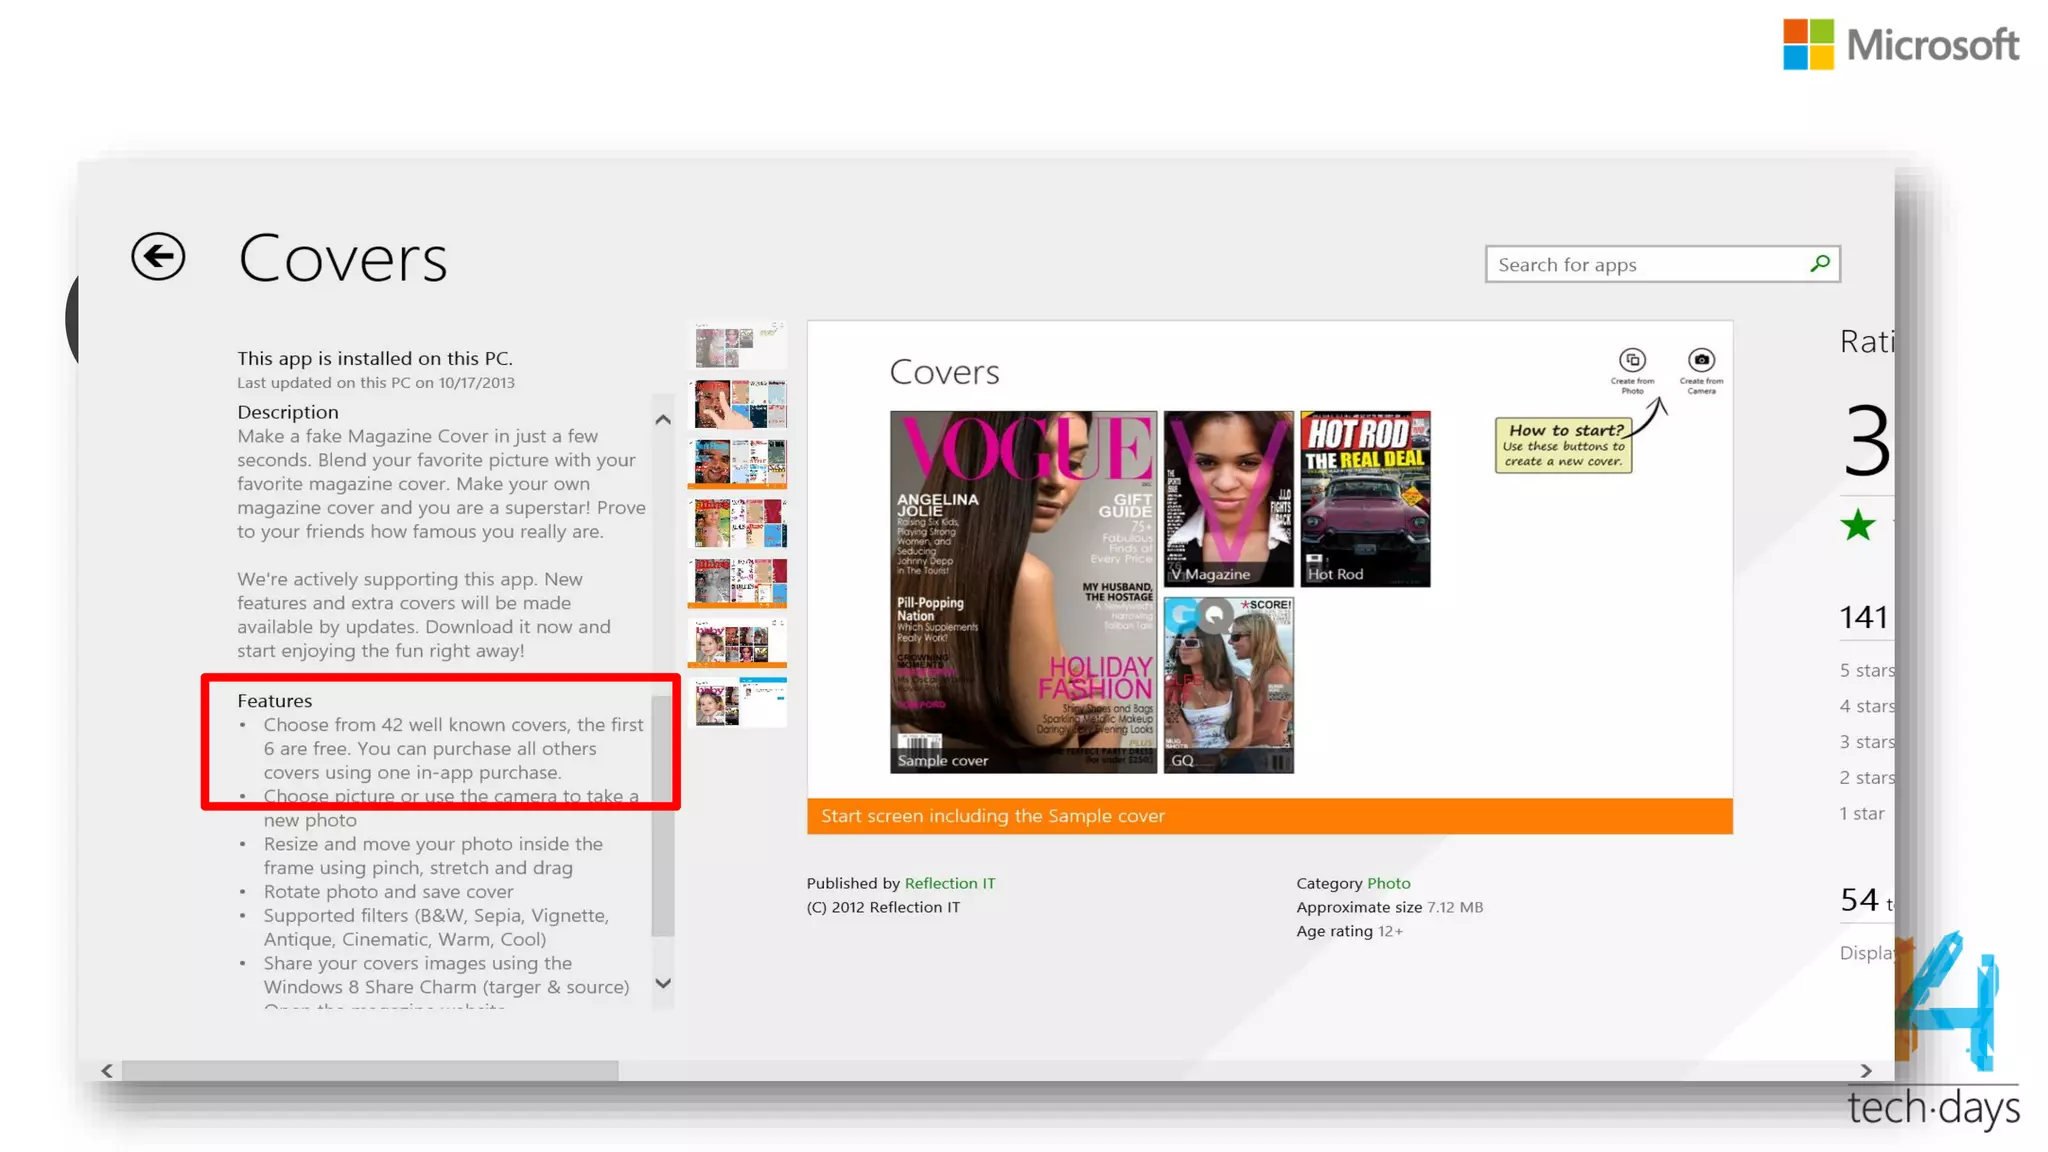Select the second screenshot thumbnail
2048x1152 pixels.
tap(738, 404)
